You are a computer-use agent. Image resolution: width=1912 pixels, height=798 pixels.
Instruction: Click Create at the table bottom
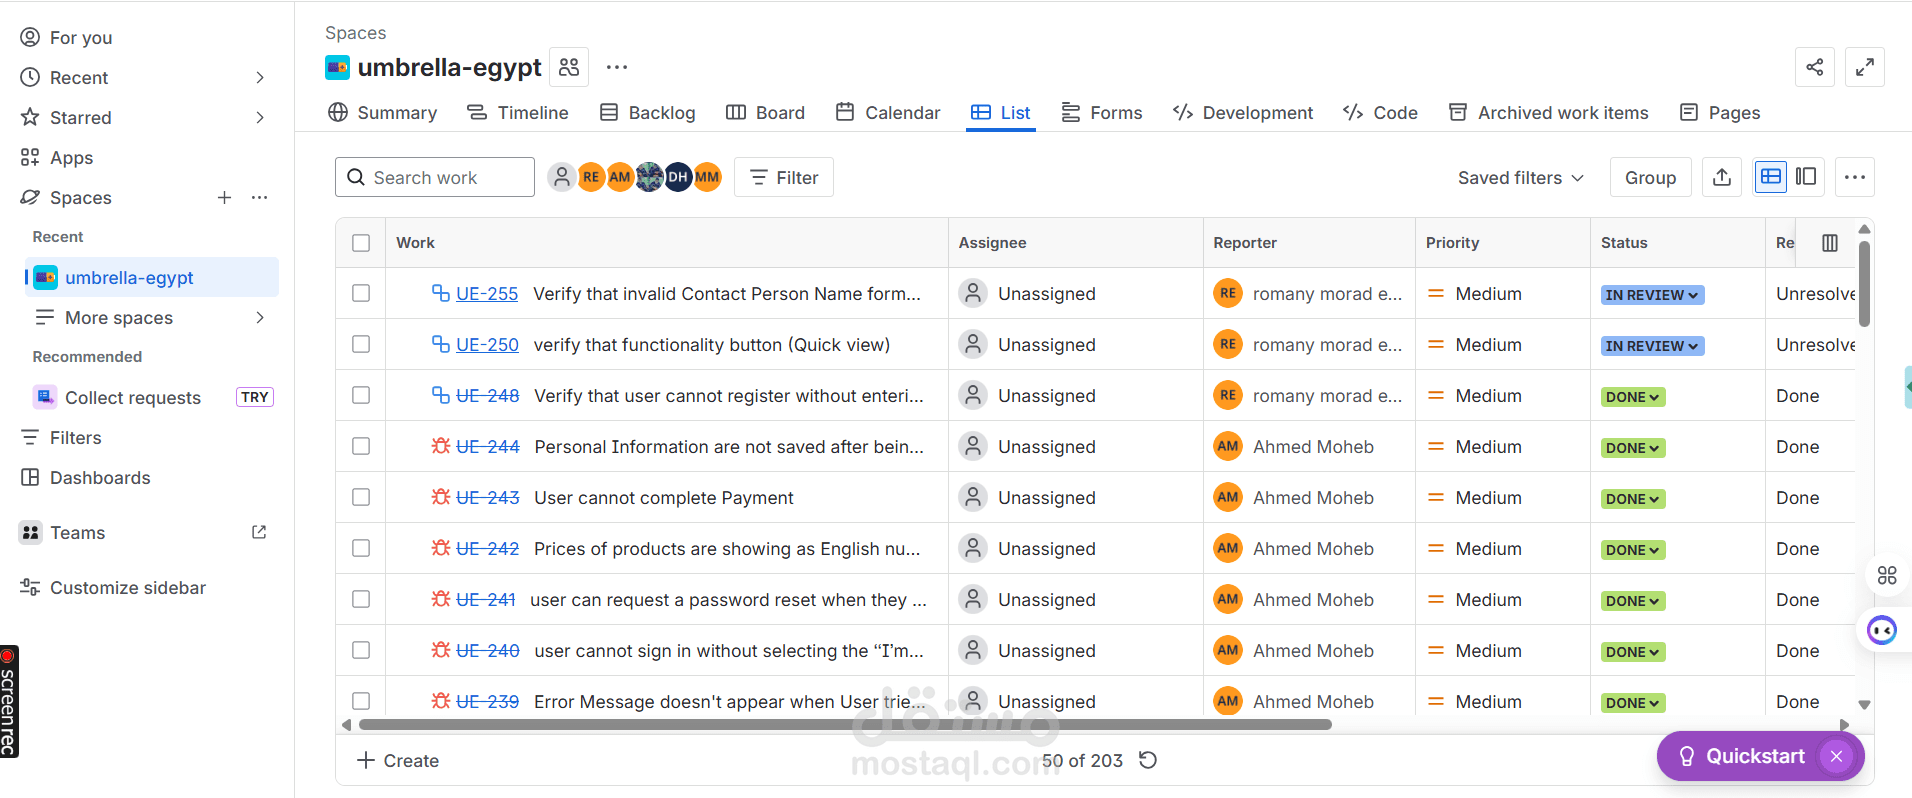pyautogui.click(x=398, y=760)
